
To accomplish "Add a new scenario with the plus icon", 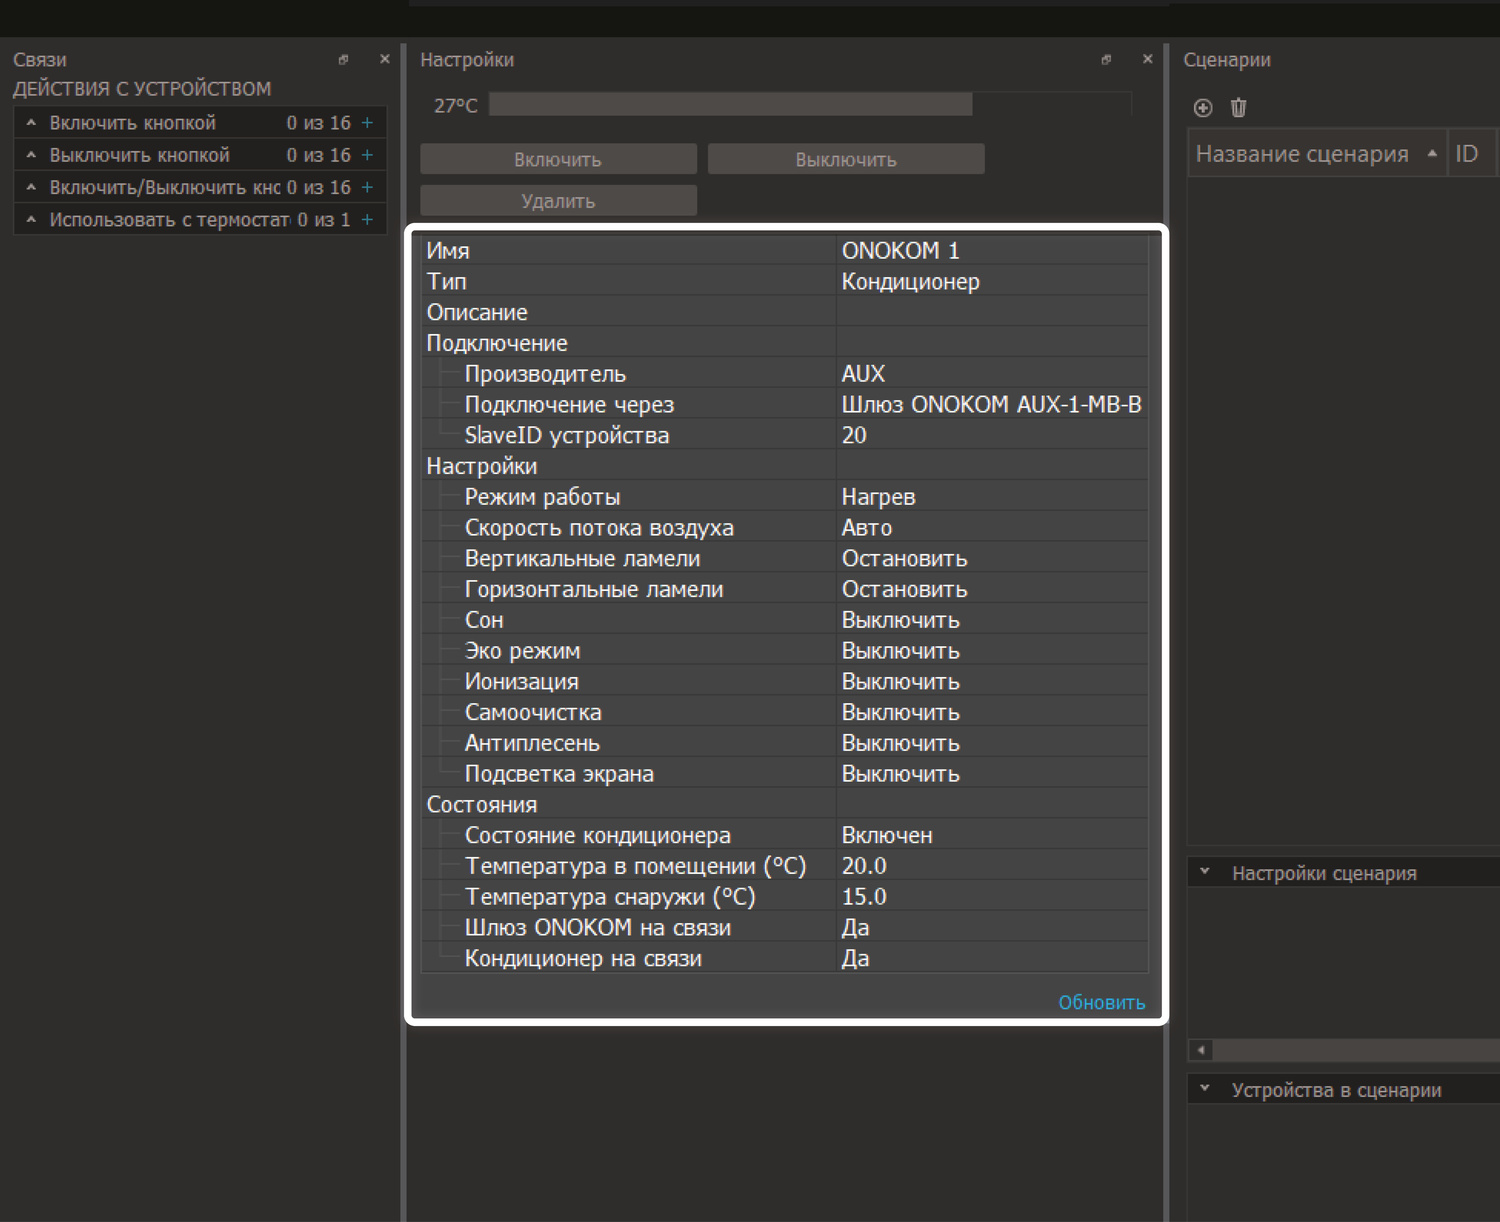I will tap(1203, 108).
